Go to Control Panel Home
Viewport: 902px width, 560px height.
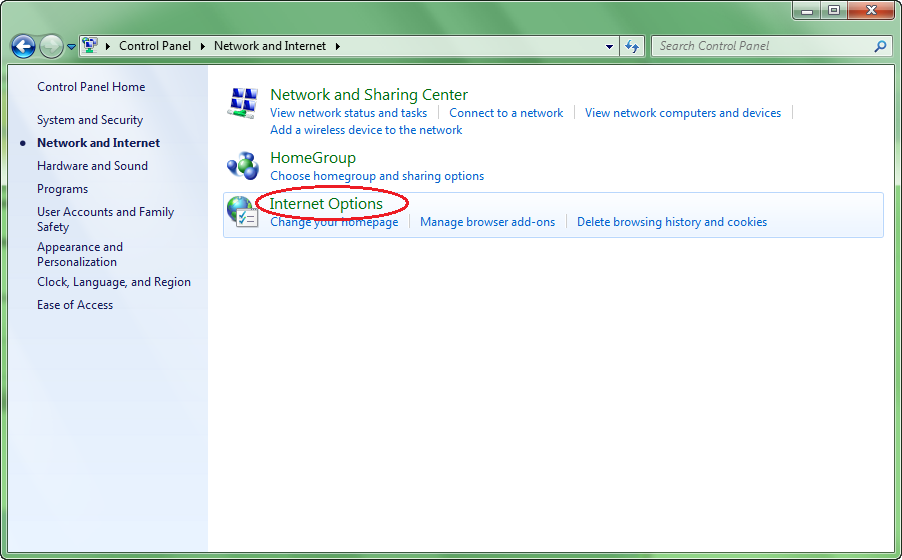pyautogui.click(x=91, y=87)
